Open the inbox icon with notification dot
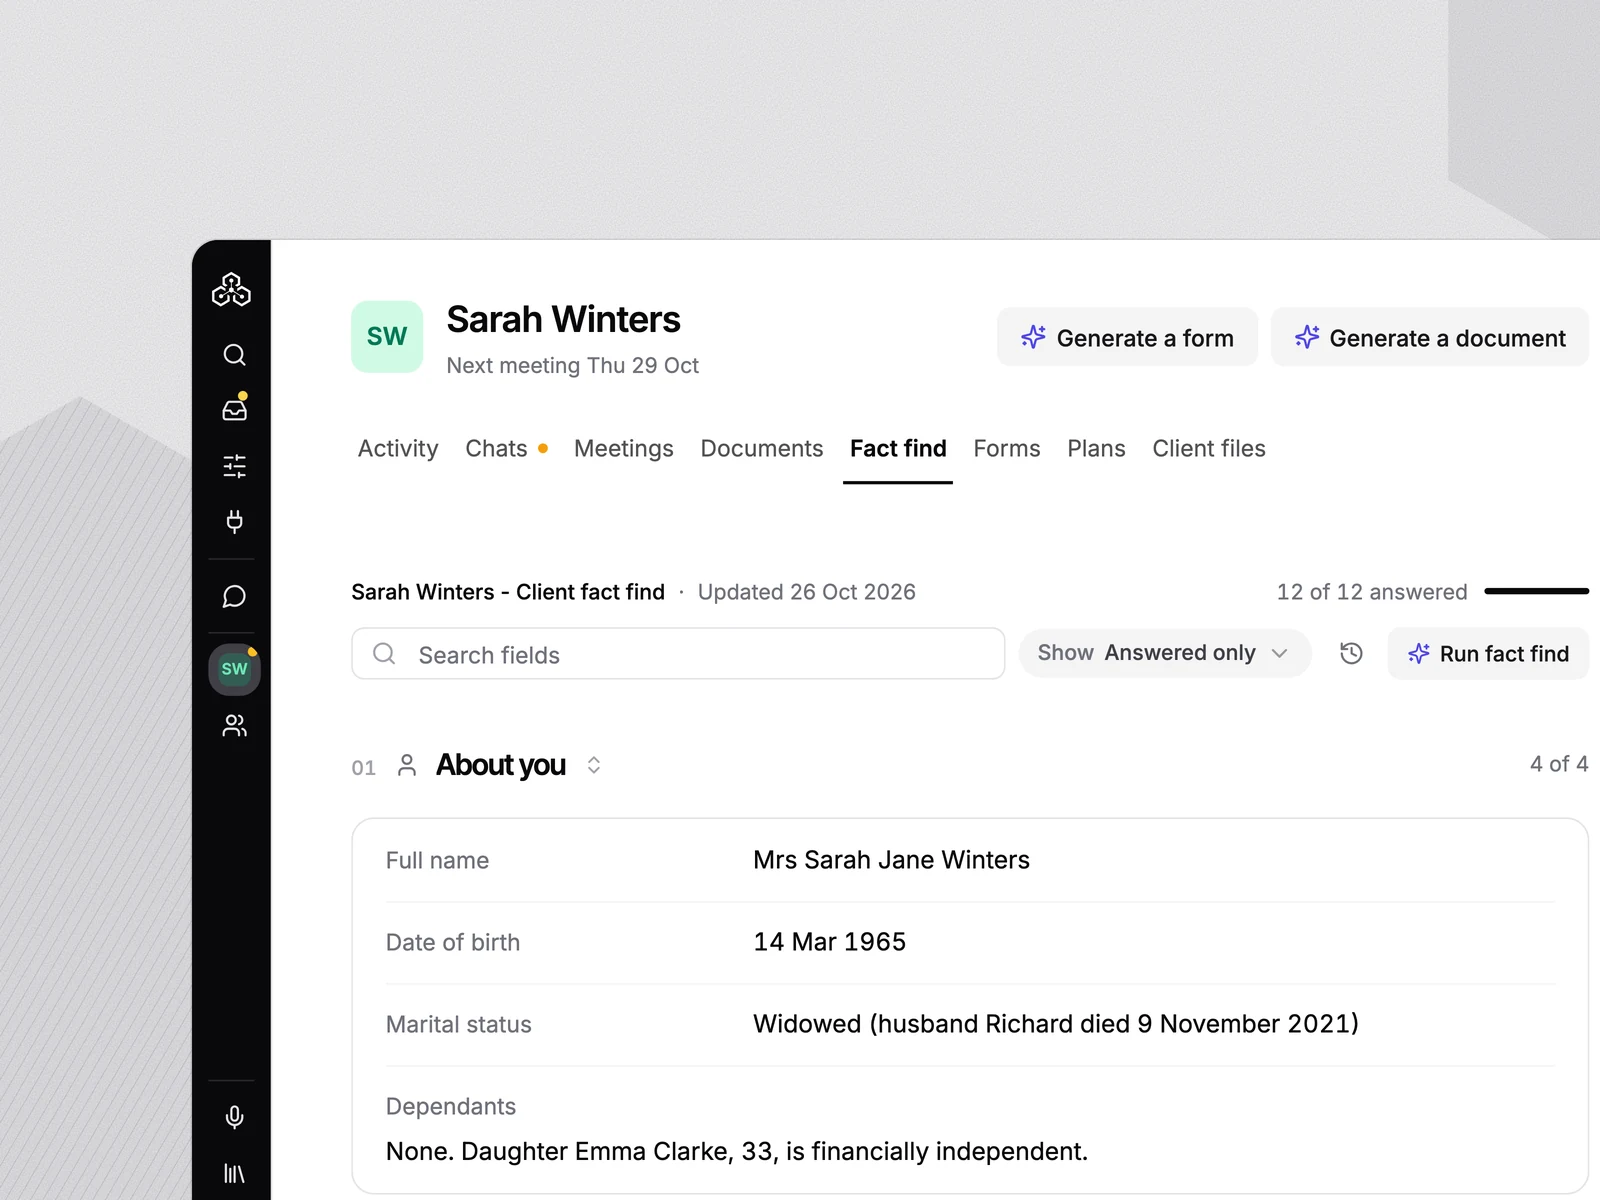Image resolution: width=1600 pixels, height=1200 pixels. pos(234,409)
